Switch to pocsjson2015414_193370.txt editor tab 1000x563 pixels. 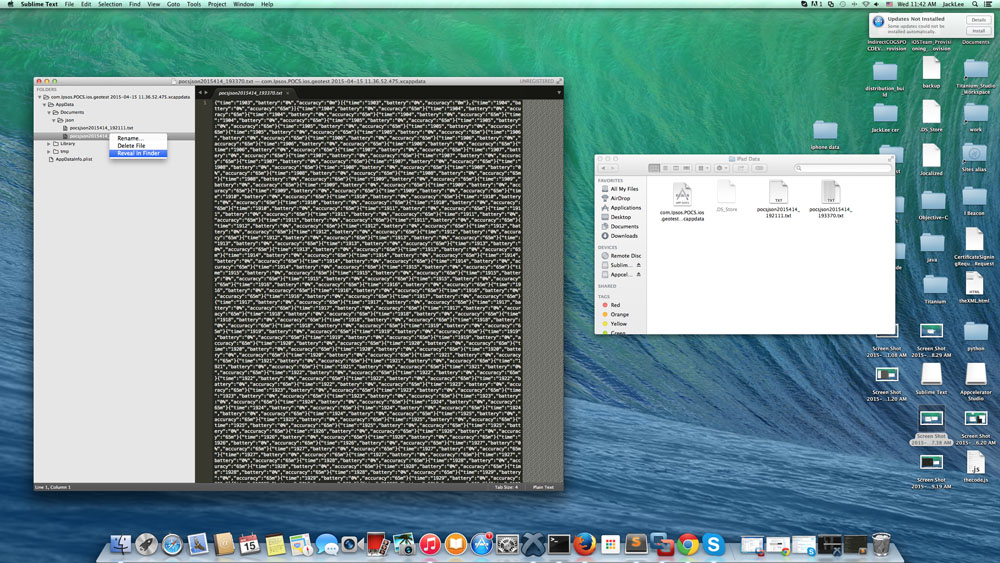click(x=250, y=93)
